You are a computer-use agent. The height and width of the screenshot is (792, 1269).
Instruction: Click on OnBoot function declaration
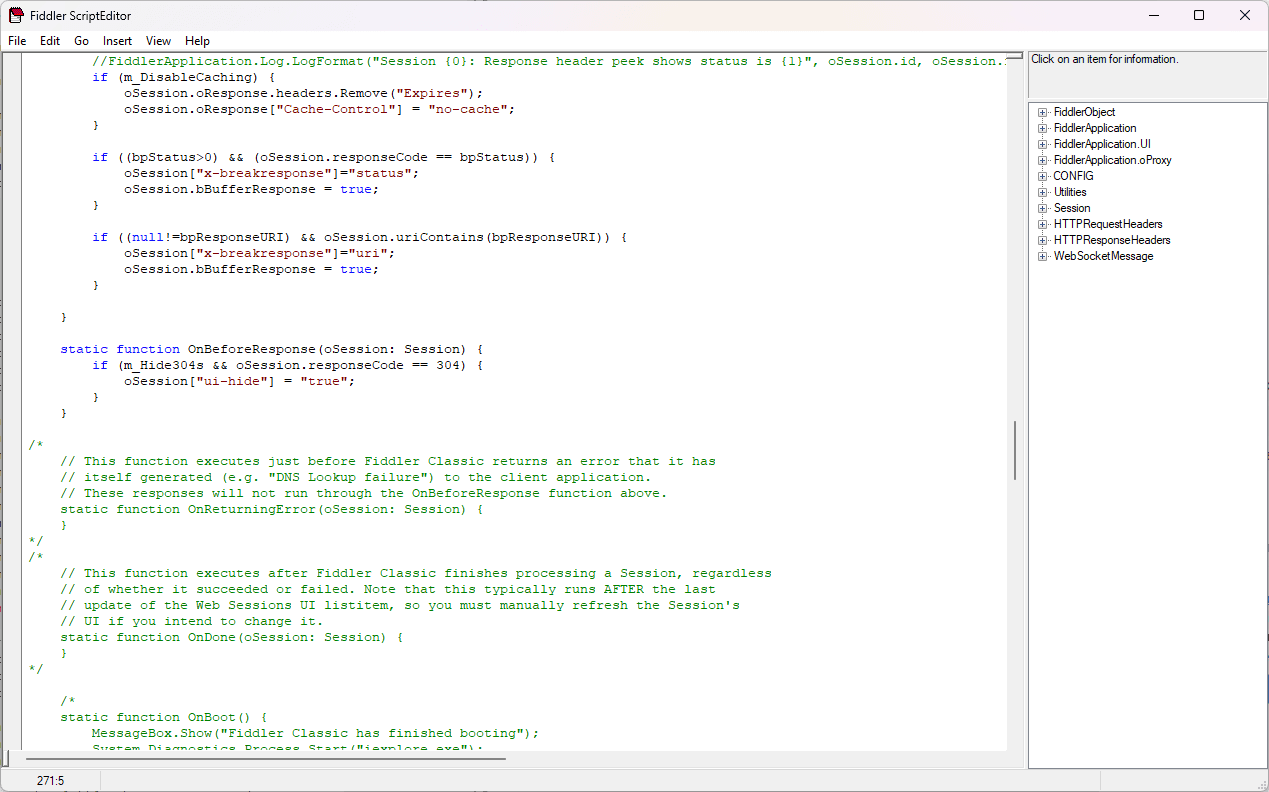pos(164,717)
